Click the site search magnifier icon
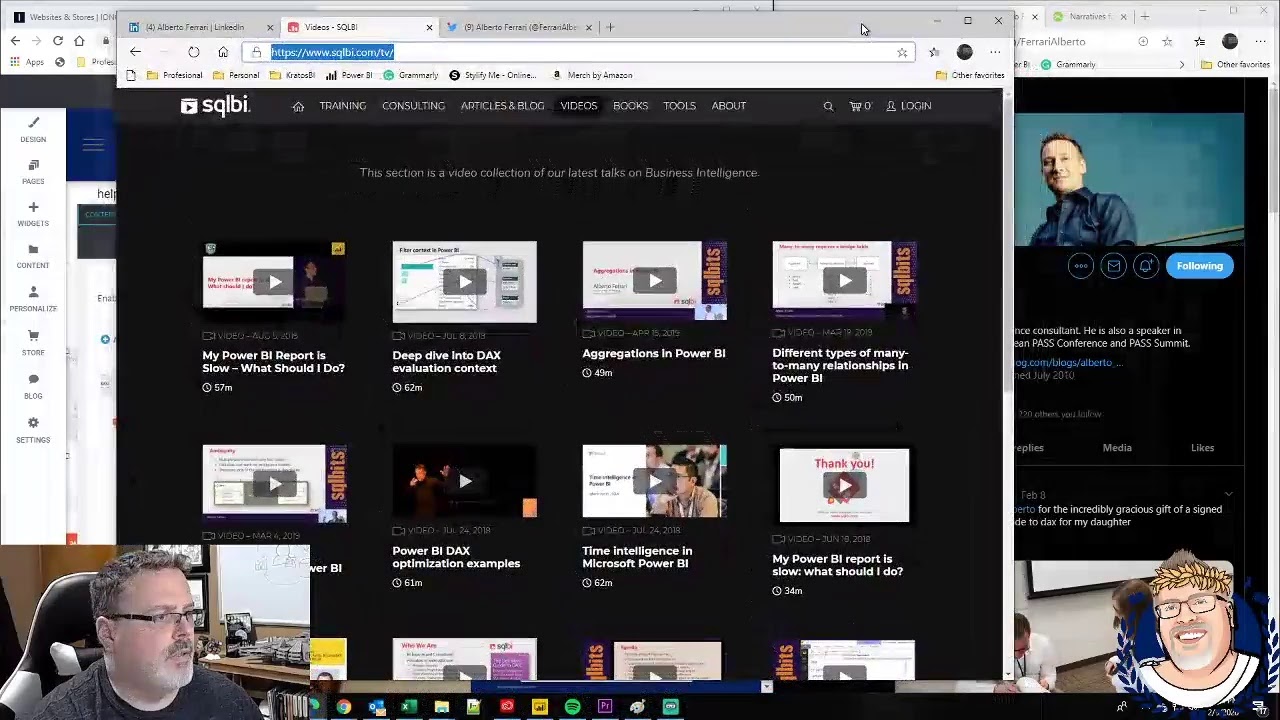 828,106
